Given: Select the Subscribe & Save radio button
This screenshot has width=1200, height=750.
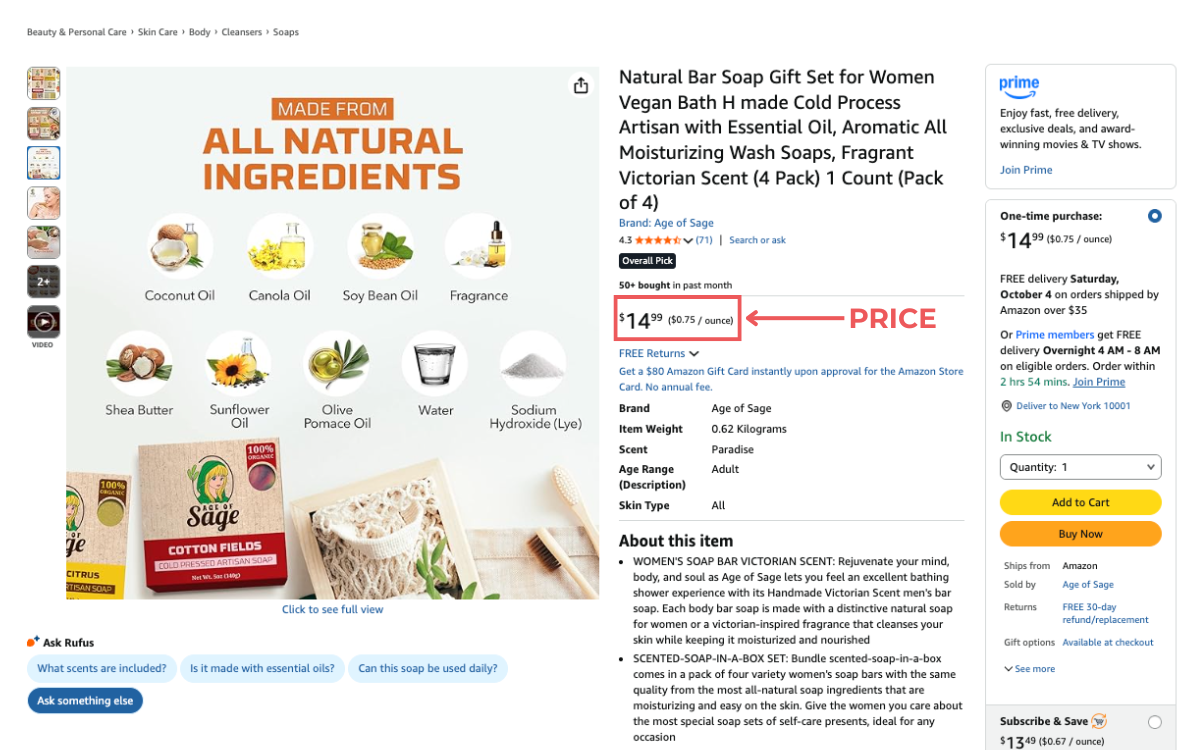Looking at the screenshot, I should point(1155,722).
